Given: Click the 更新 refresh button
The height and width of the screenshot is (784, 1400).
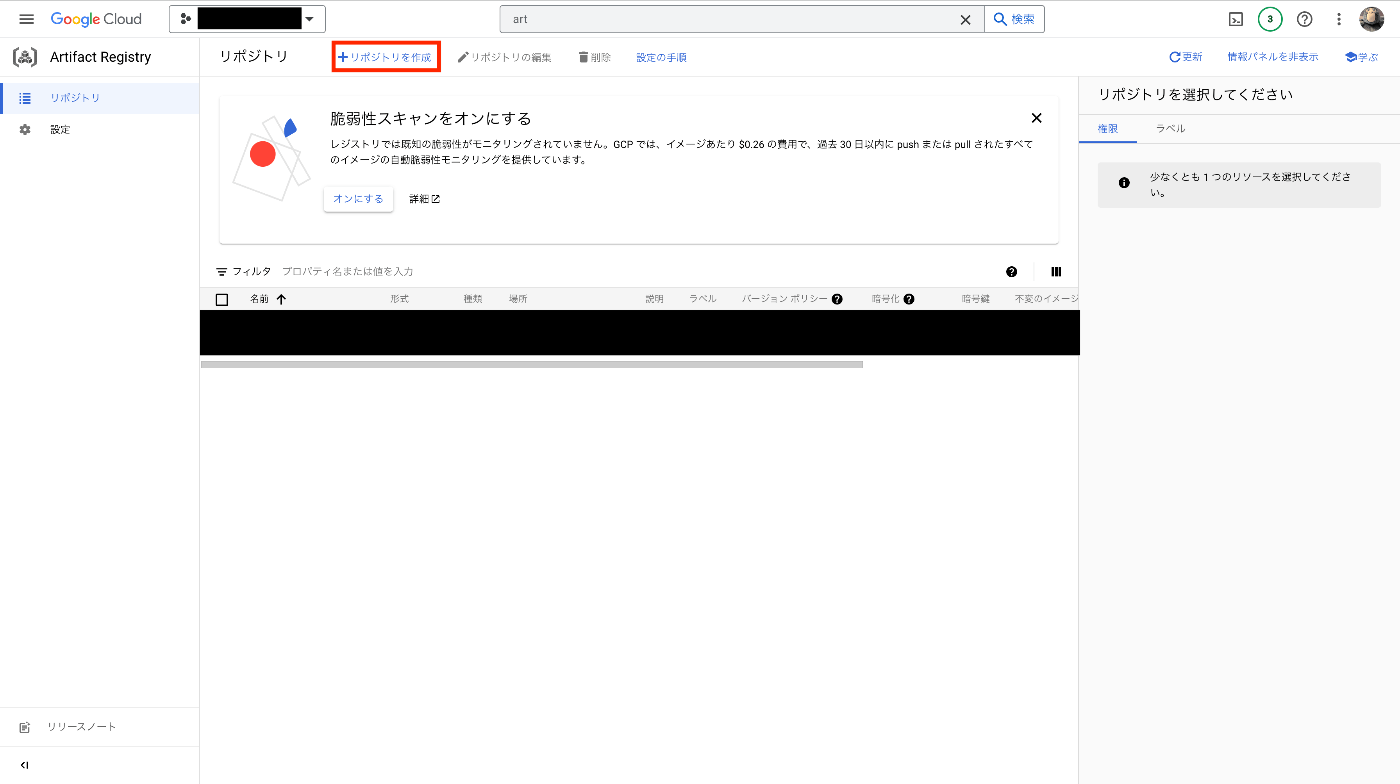Looking at the screenshot, I should pos(1186,57).
